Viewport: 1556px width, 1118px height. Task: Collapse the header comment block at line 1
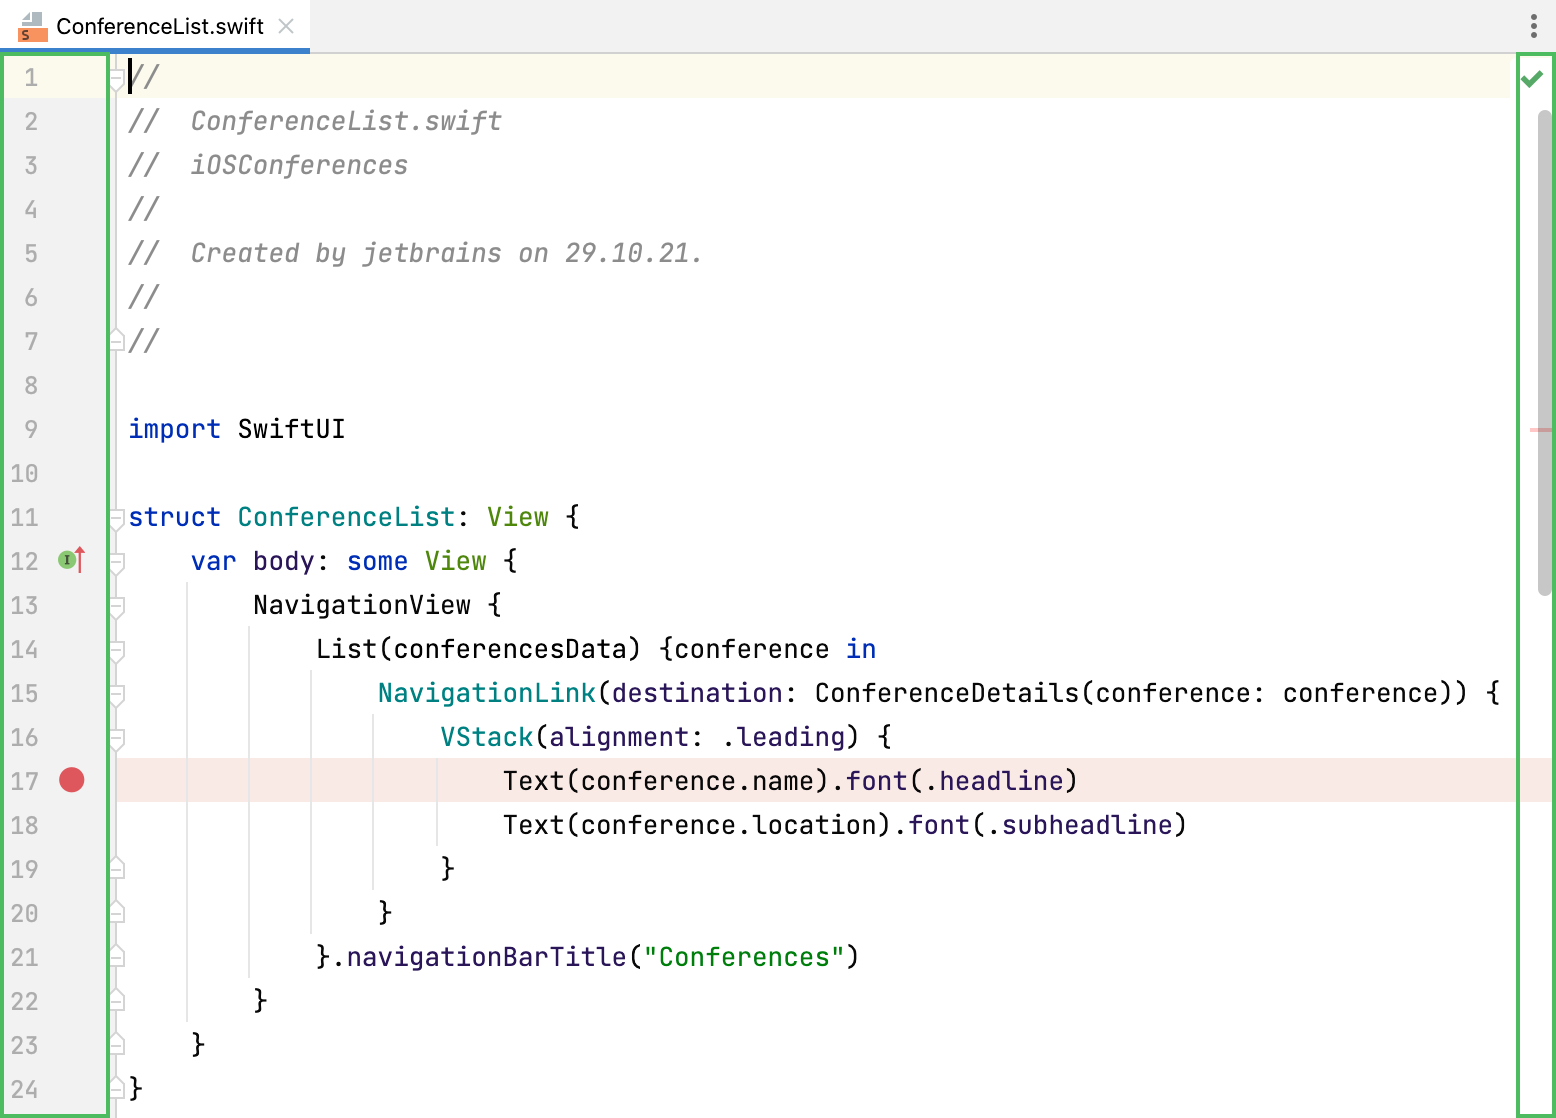click(x=117, y=78)
